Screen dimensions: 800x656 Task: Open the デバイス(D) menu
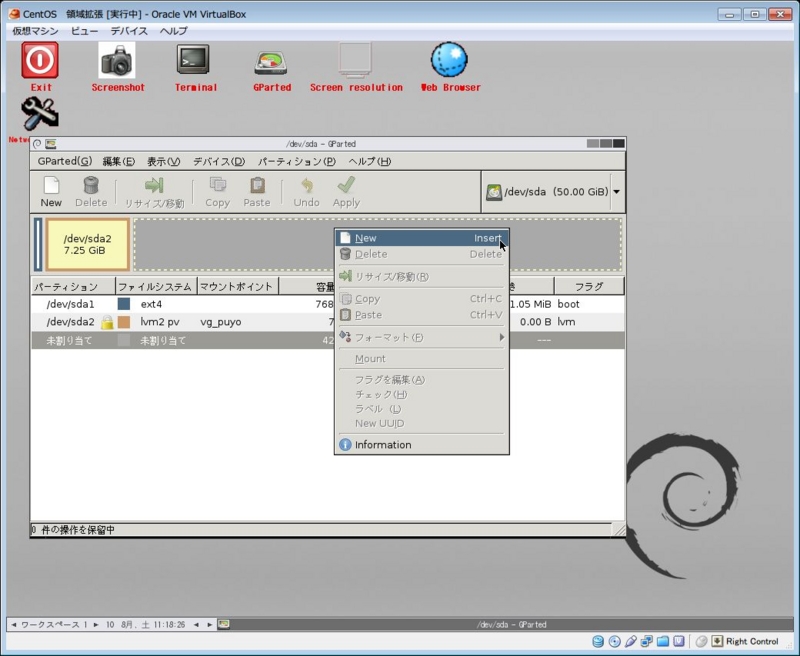point(218,161)
